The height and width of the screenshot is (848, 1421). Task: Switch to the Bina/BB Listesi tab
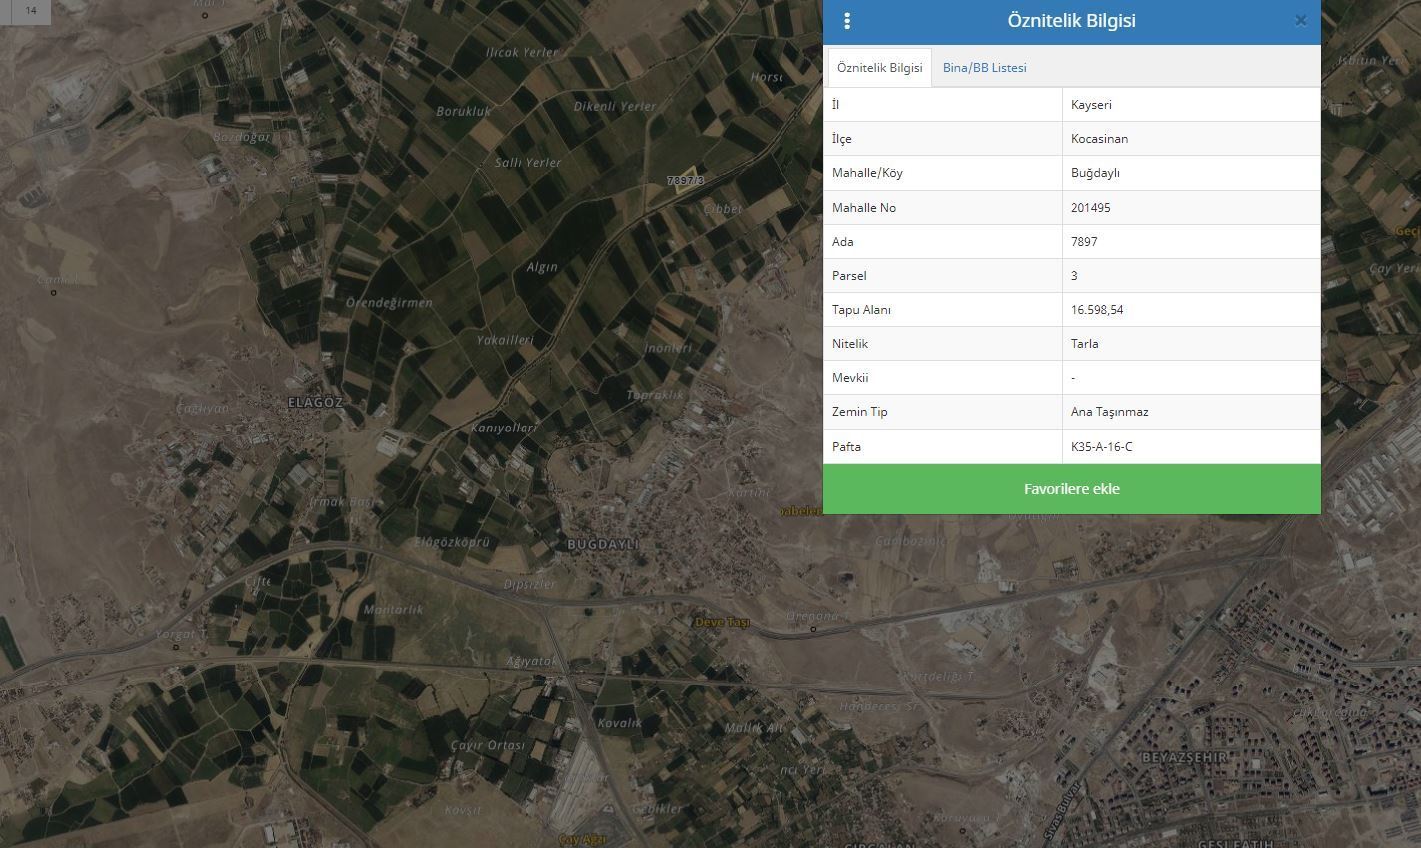click(x=984, y=68)
